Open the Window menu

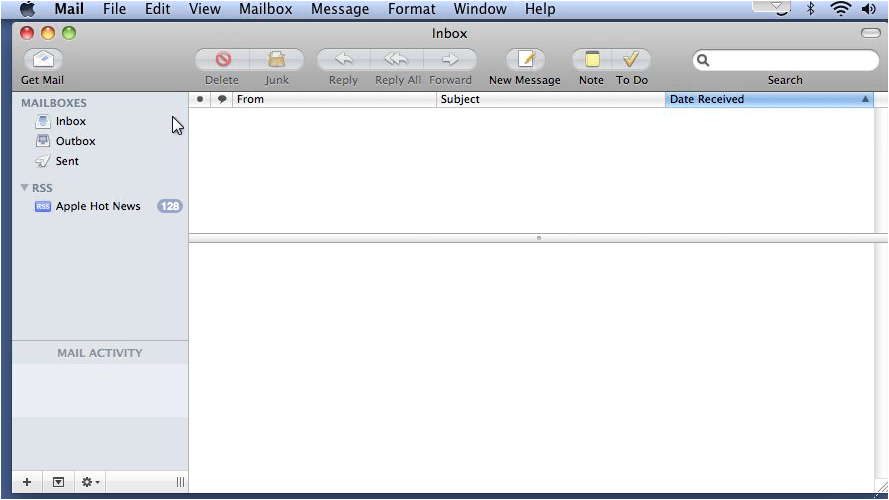tap(480, 9)
